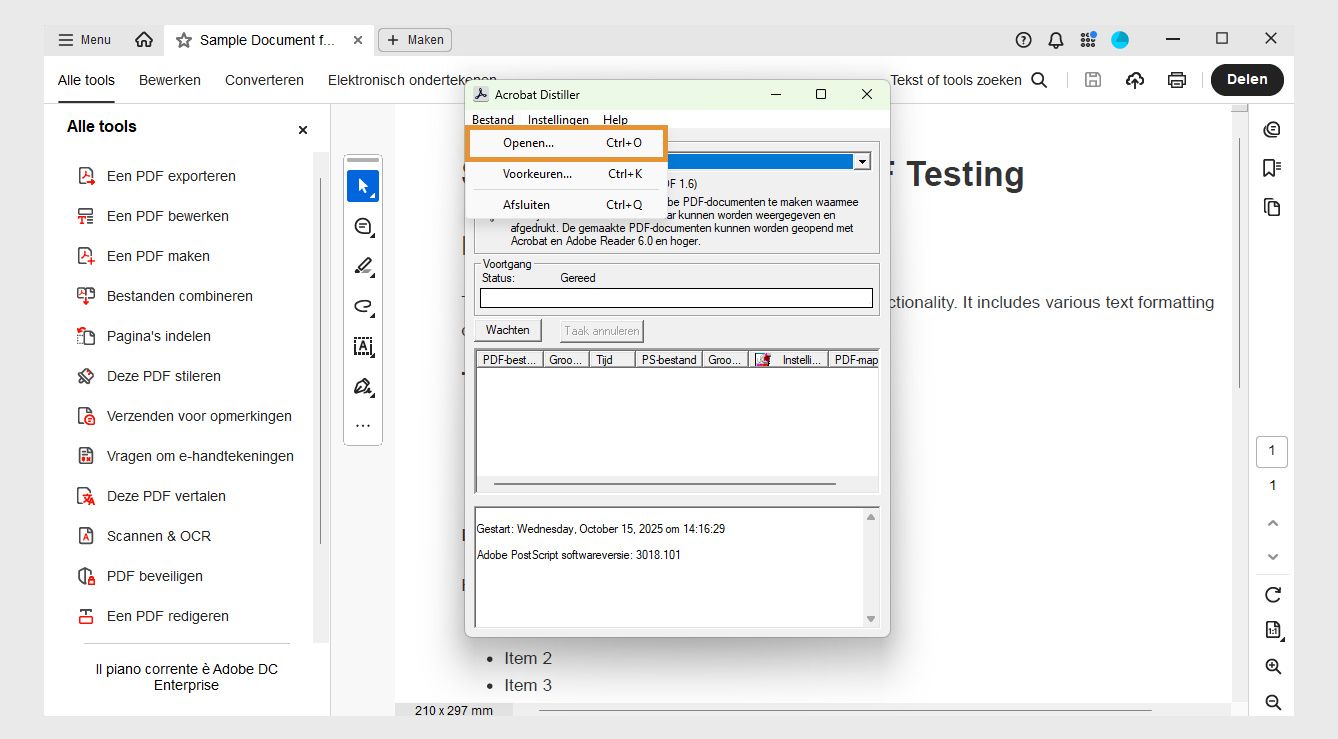1338x739 pixels.
Task: Click the Distiller log scroll down arrow
Action: 871,619
